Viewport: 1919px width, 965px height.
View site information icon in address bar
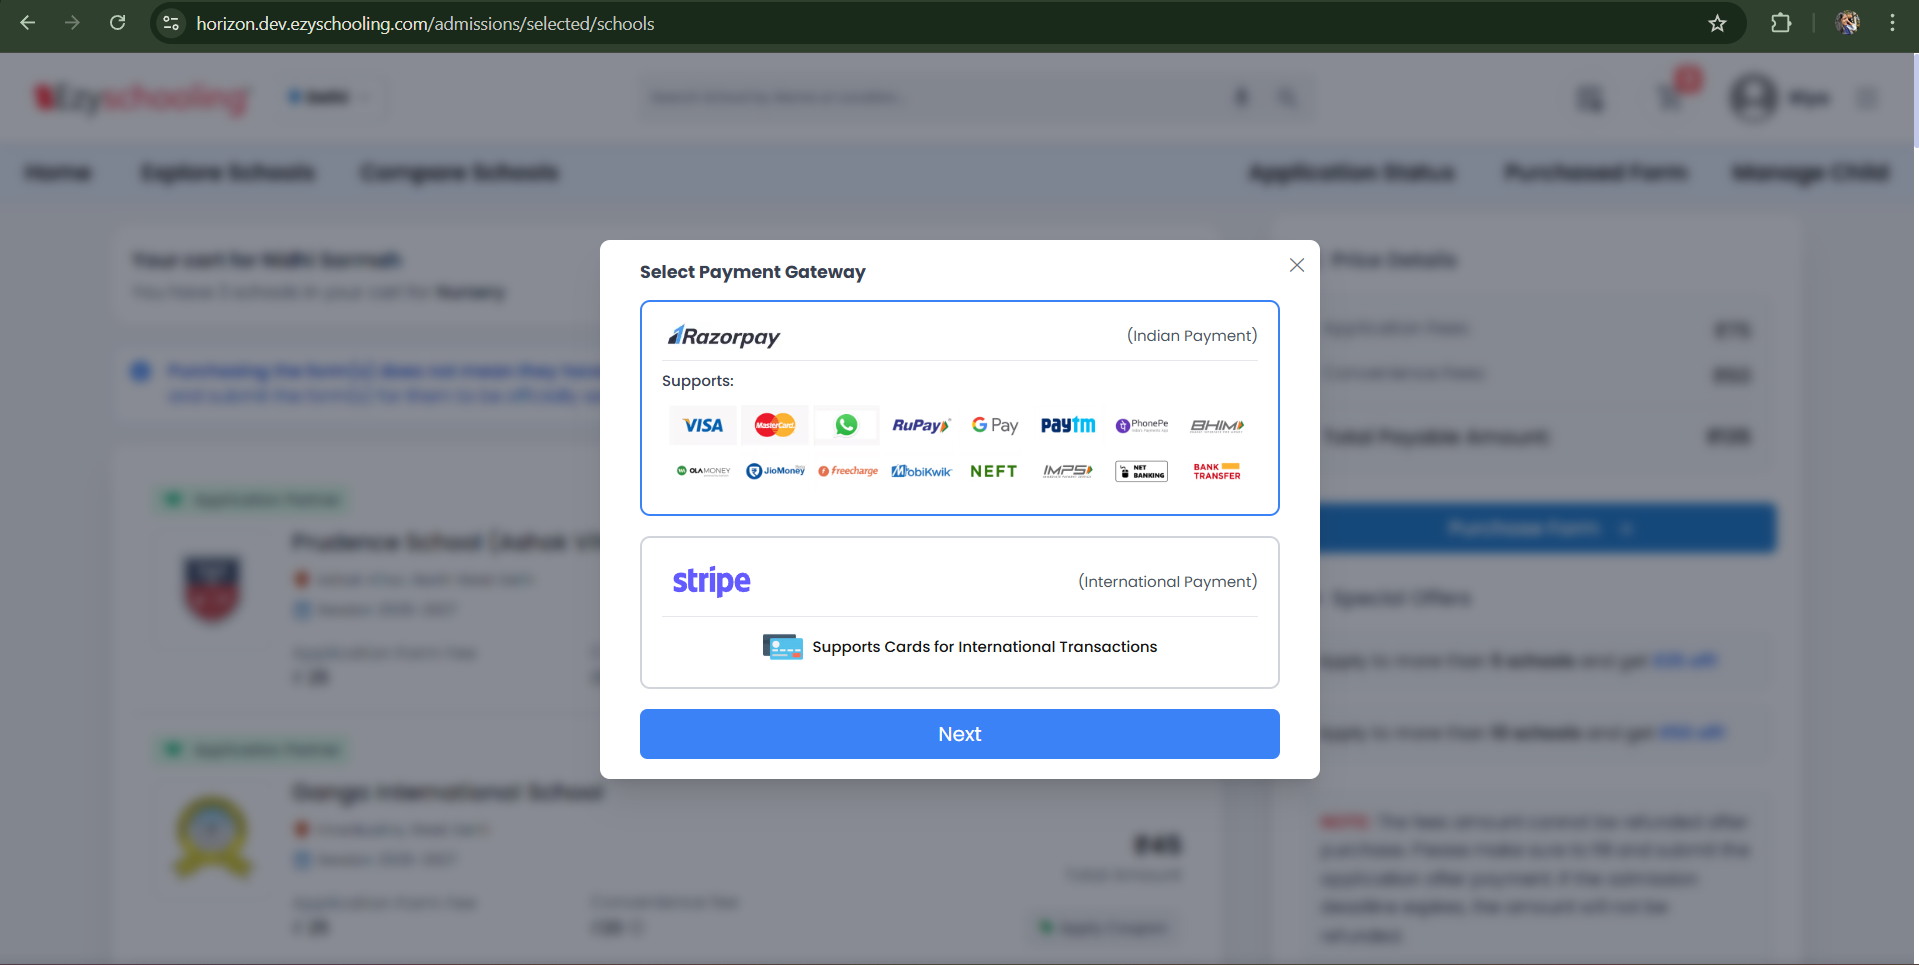pos(172,23)
